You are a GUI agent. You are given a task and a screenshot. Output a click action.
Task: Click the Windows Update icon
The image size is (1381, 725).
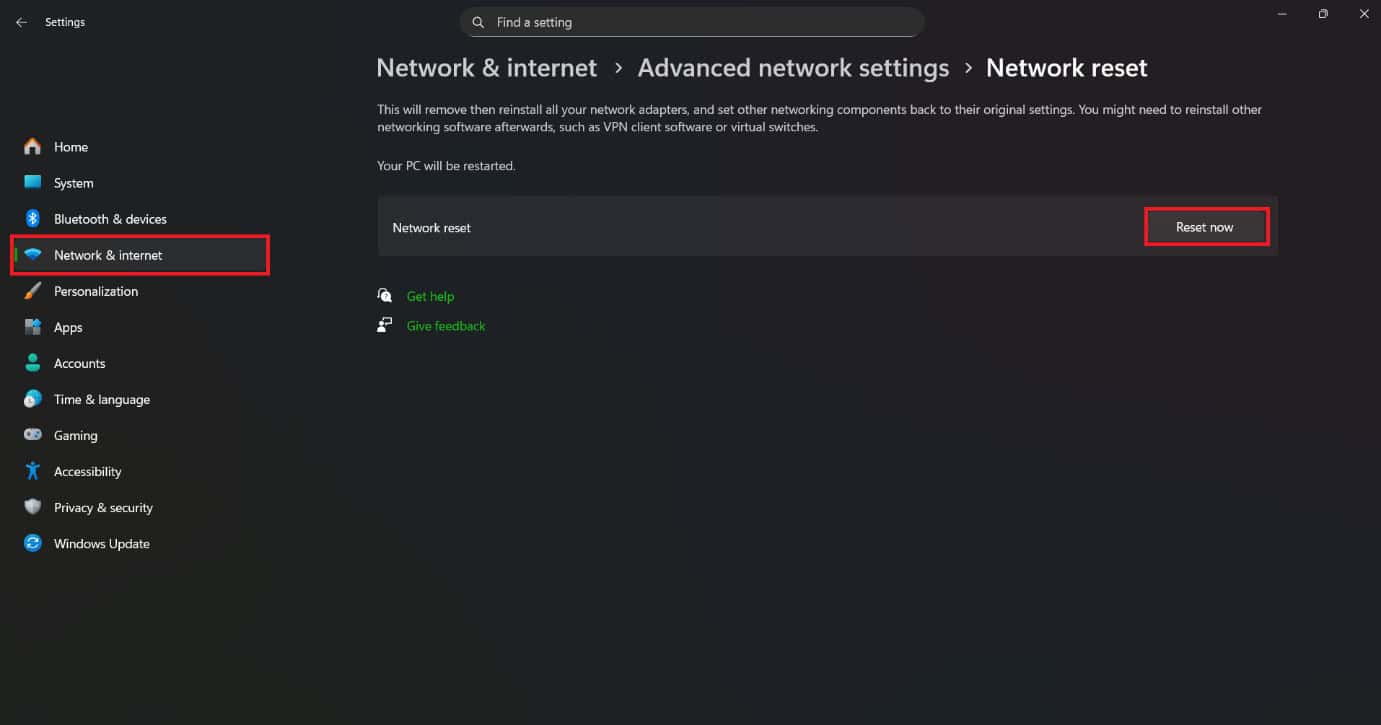pyautogui.click(x=33, y=543)
